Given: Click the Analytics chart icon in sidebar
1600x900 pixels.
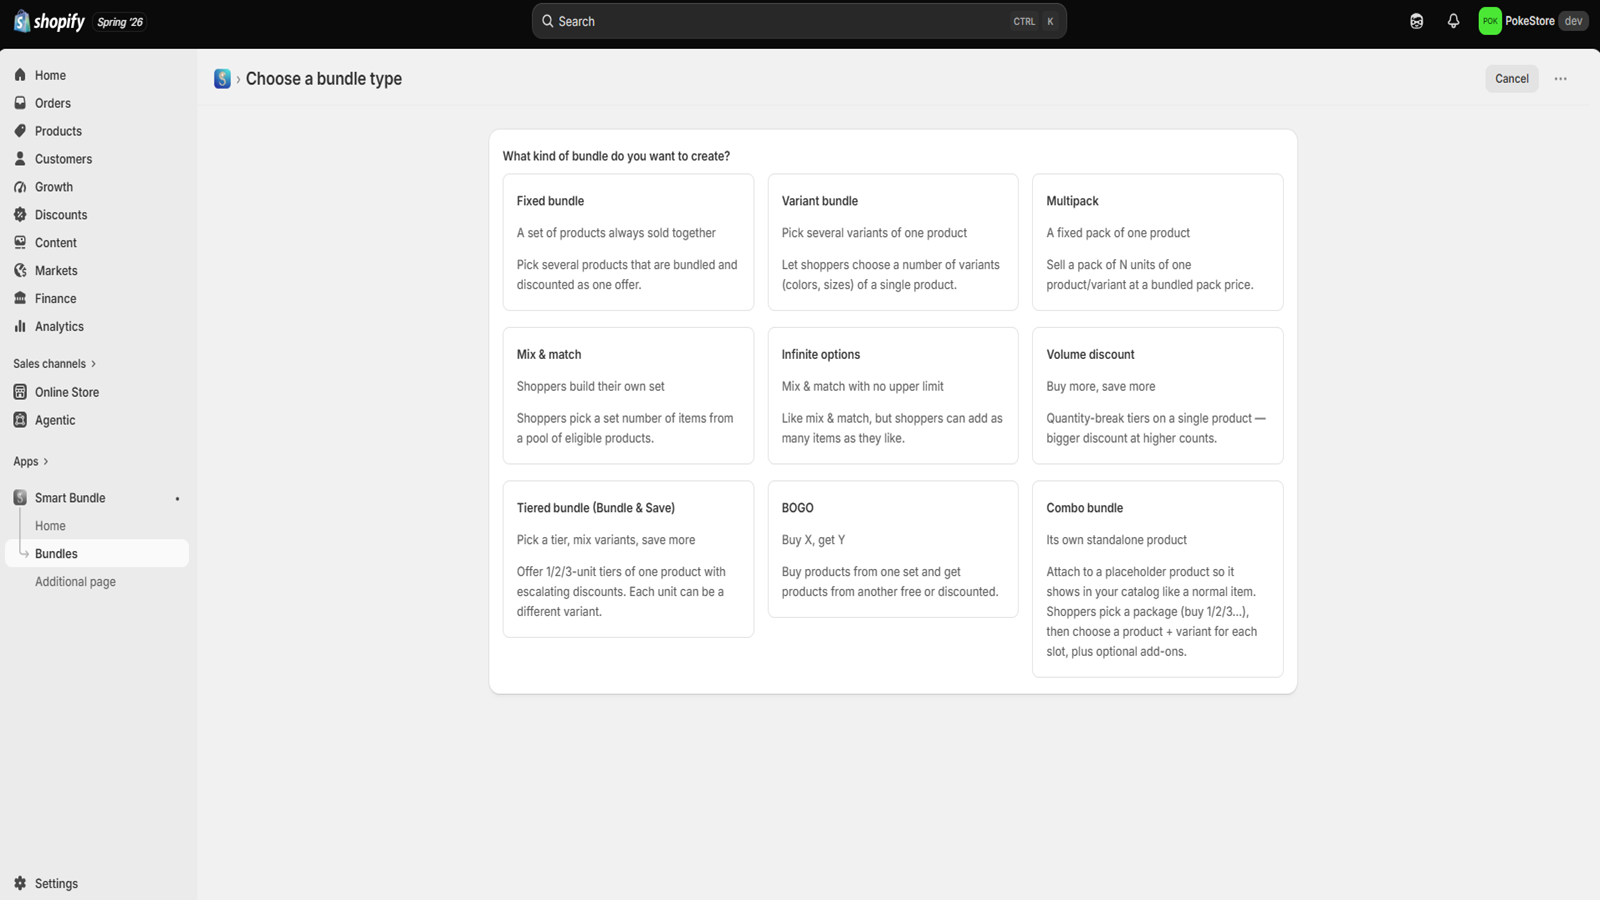Looking at the screenshot, I should 20,326.
